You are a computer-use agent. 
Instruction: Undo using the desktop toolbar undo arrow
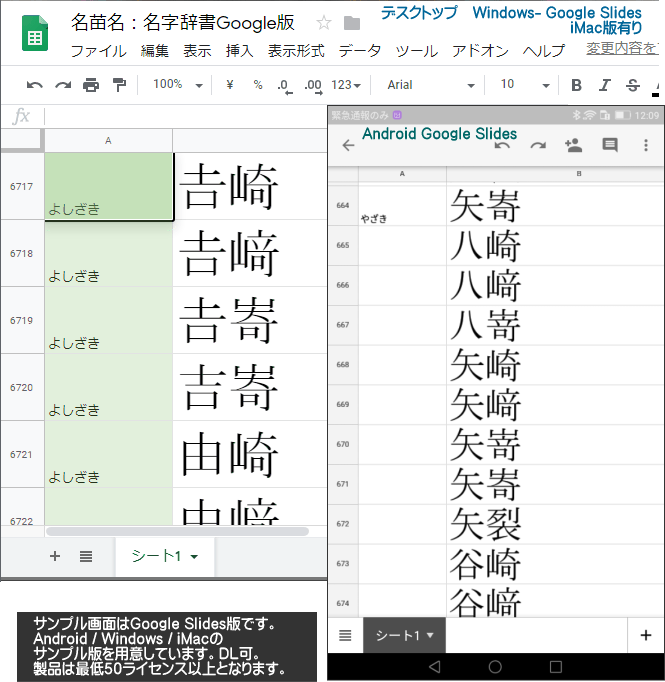(35, 85)
